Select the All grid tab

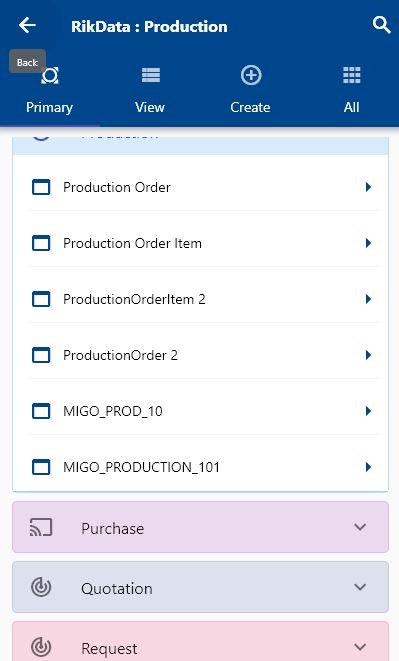(x=351, y=90)
